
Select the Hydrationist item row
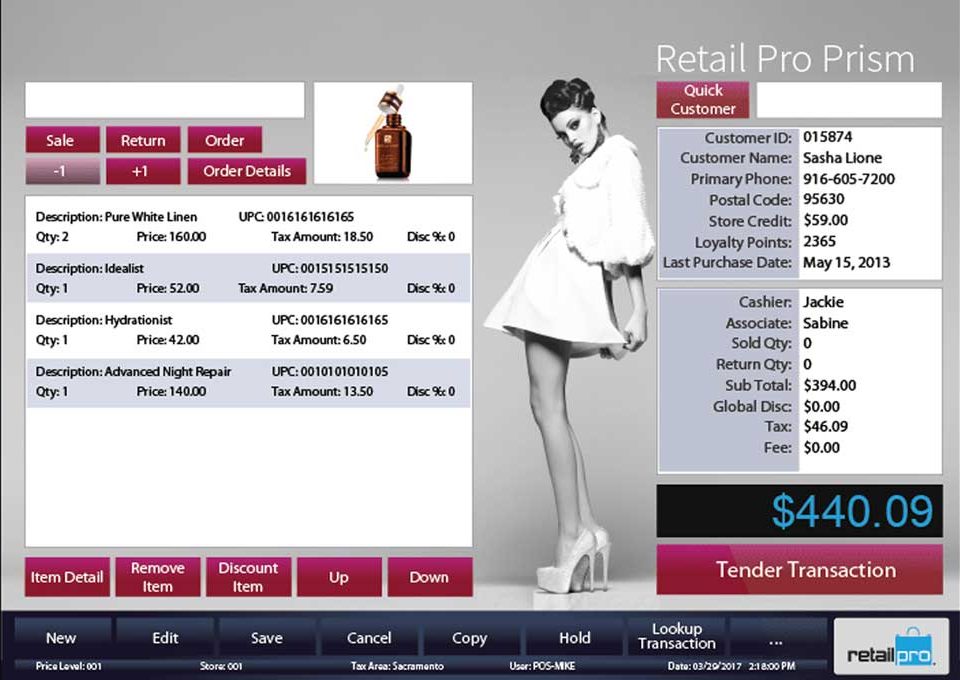click(x=249, y=330)
